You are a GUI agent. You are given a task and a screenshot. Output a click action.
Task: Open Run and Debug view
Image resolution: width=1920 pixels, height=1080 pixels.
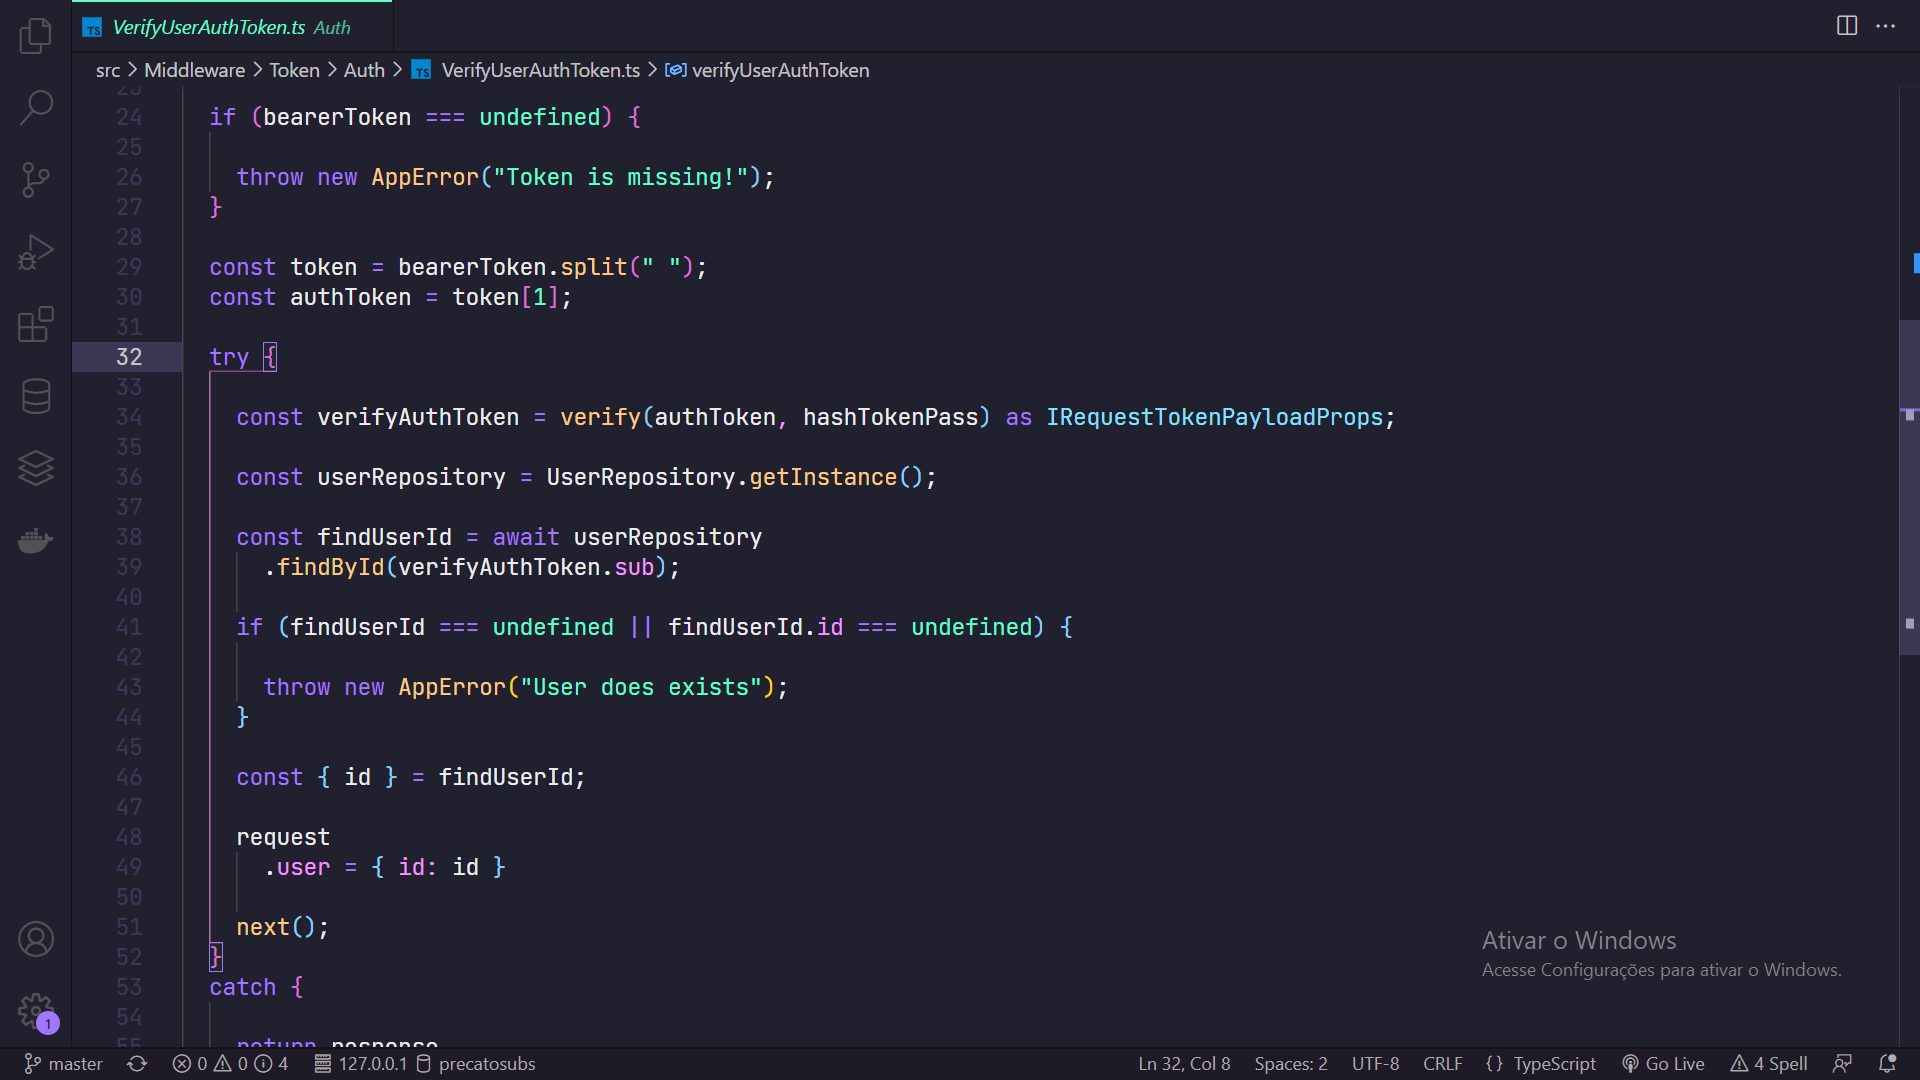coord(36,252)
